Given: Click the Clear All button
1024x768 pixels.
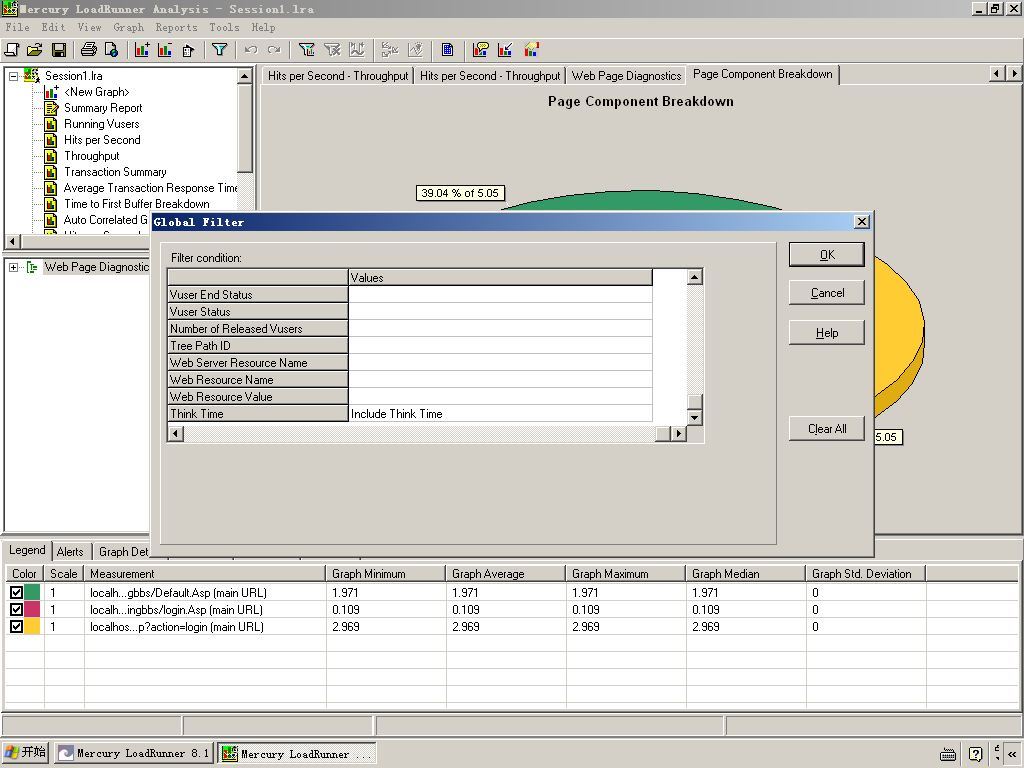Looking at the screenshot, I should pos(826,429).
